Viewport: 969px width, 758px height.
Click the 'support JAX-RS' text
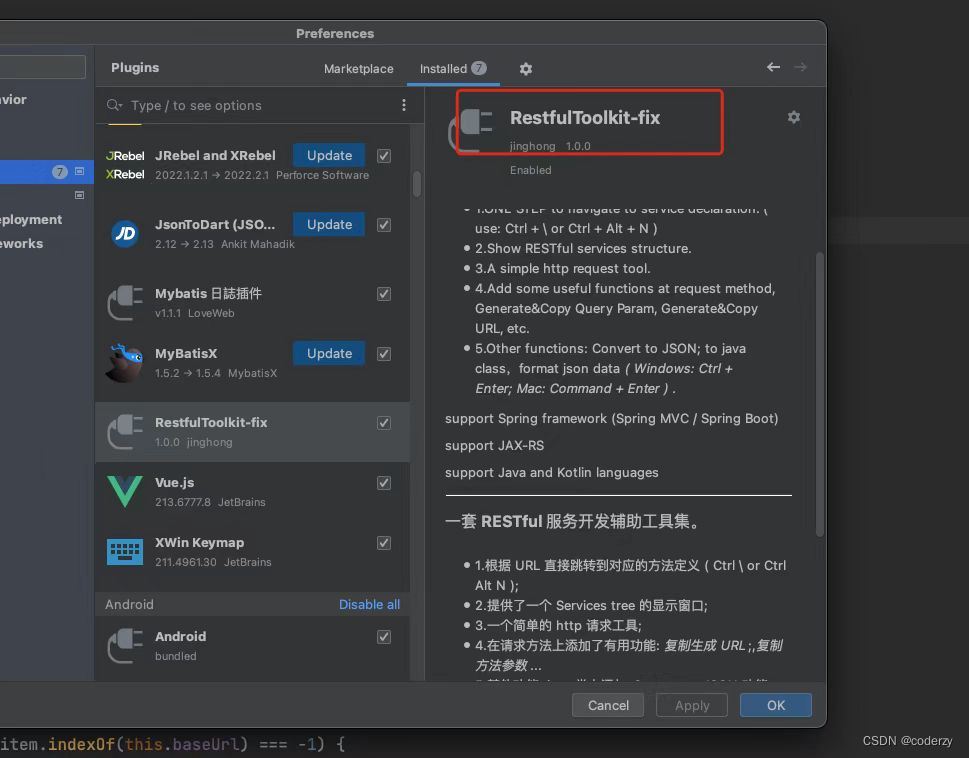point(494,445)
